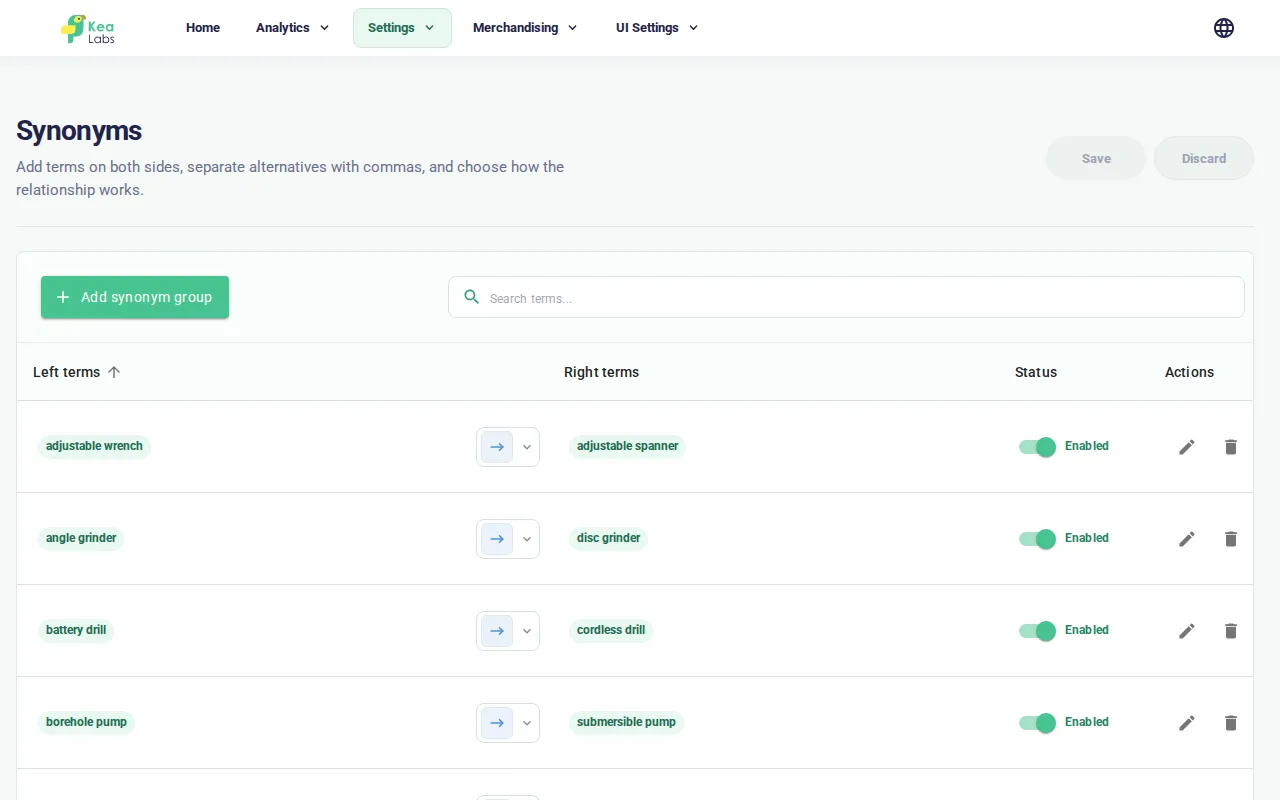Viewport: 1280px width, 800px height.
Task: Open the language globe icon
Action: pyautogui.click(x=1224, y=28)
